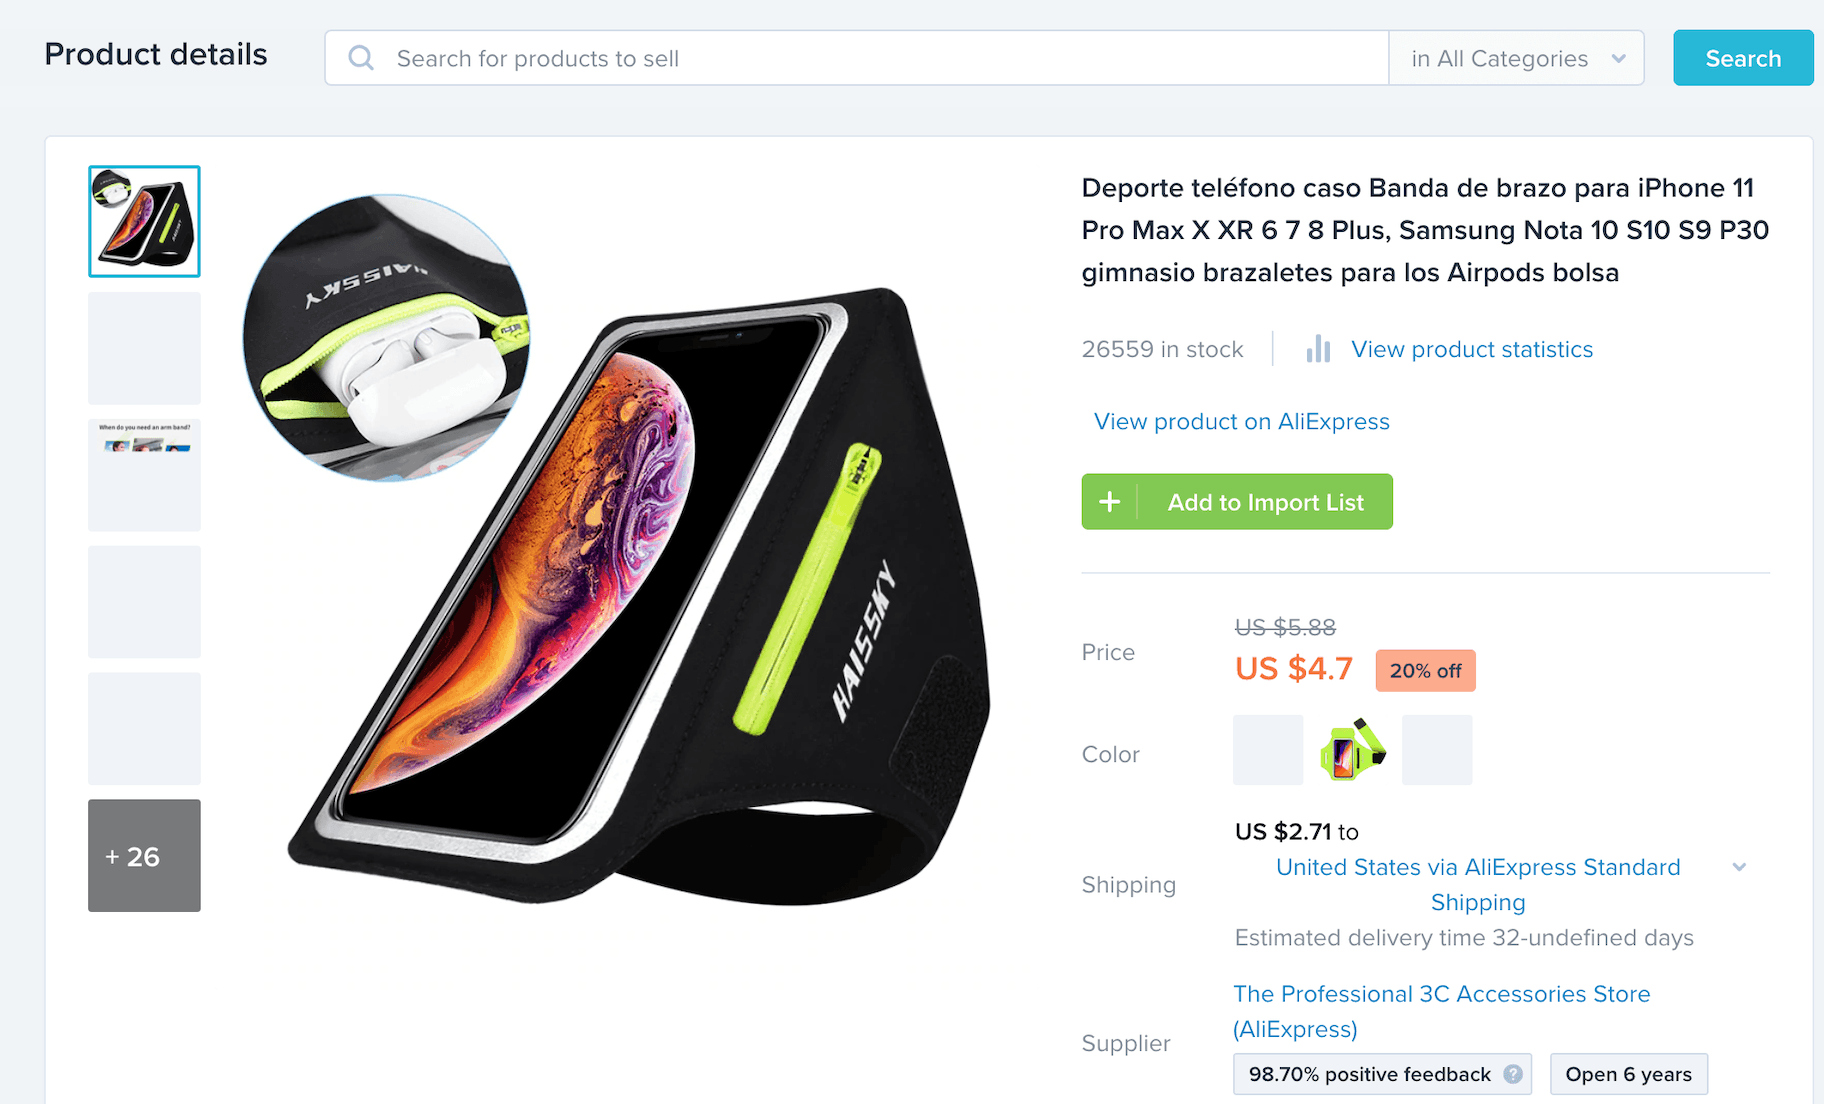
Task: Select the green armband color option
Action: pyautogui.click(x=1353, y=750)
